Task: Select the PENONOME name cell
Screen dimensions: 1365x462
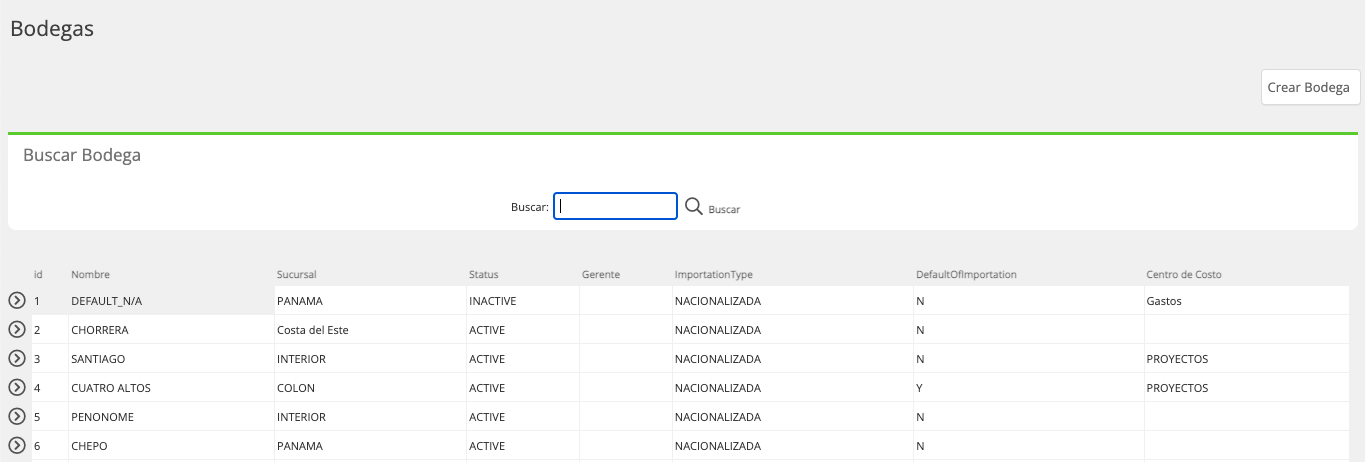Action: (x=170, y=417)
